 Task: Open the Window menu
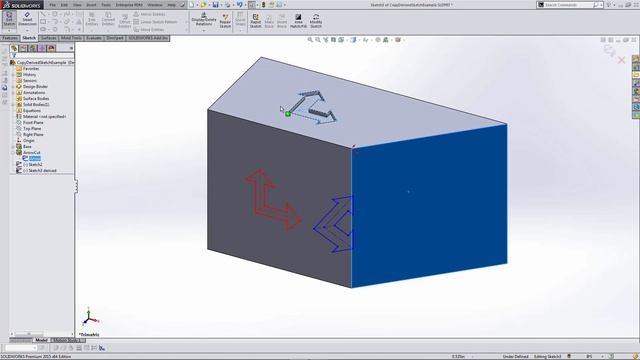155,5
